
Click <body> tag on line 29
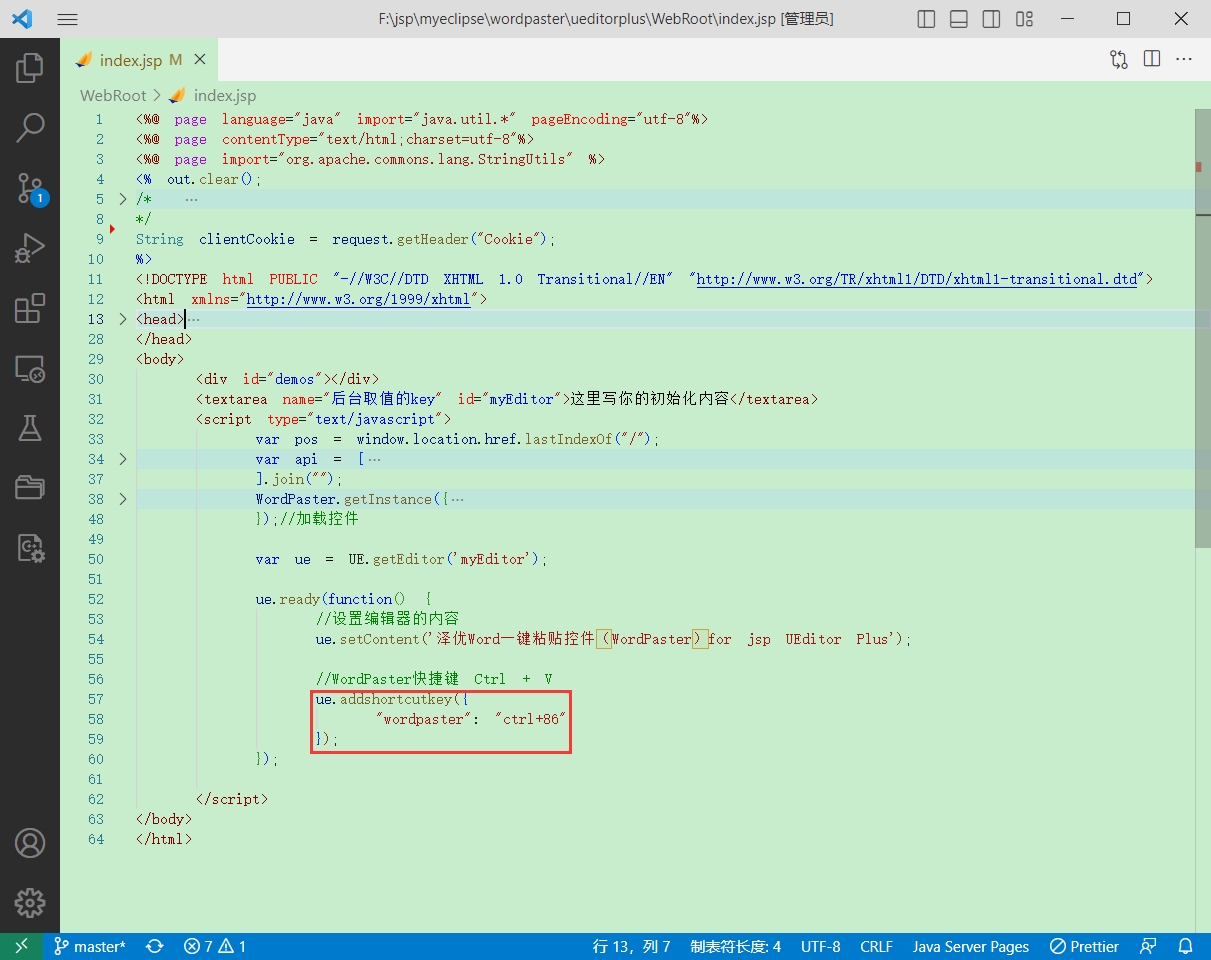tap(160, 359)
